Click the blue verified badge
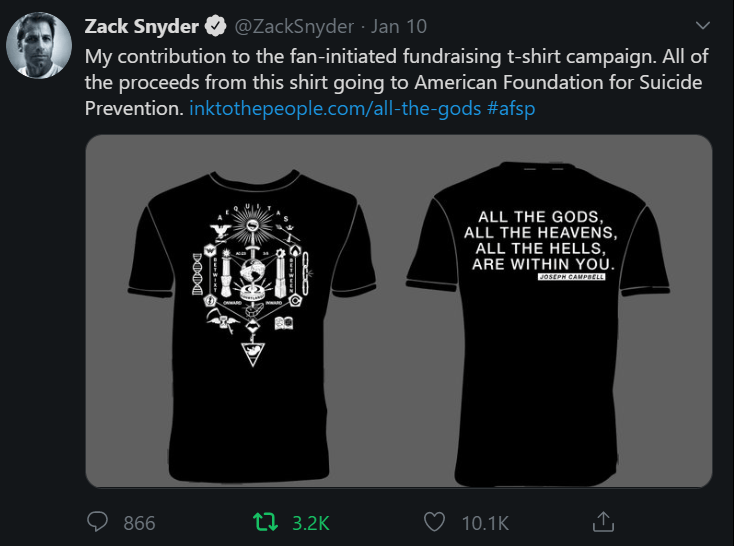734x546 pixels. pyautogui.click(x=215, y=26)
